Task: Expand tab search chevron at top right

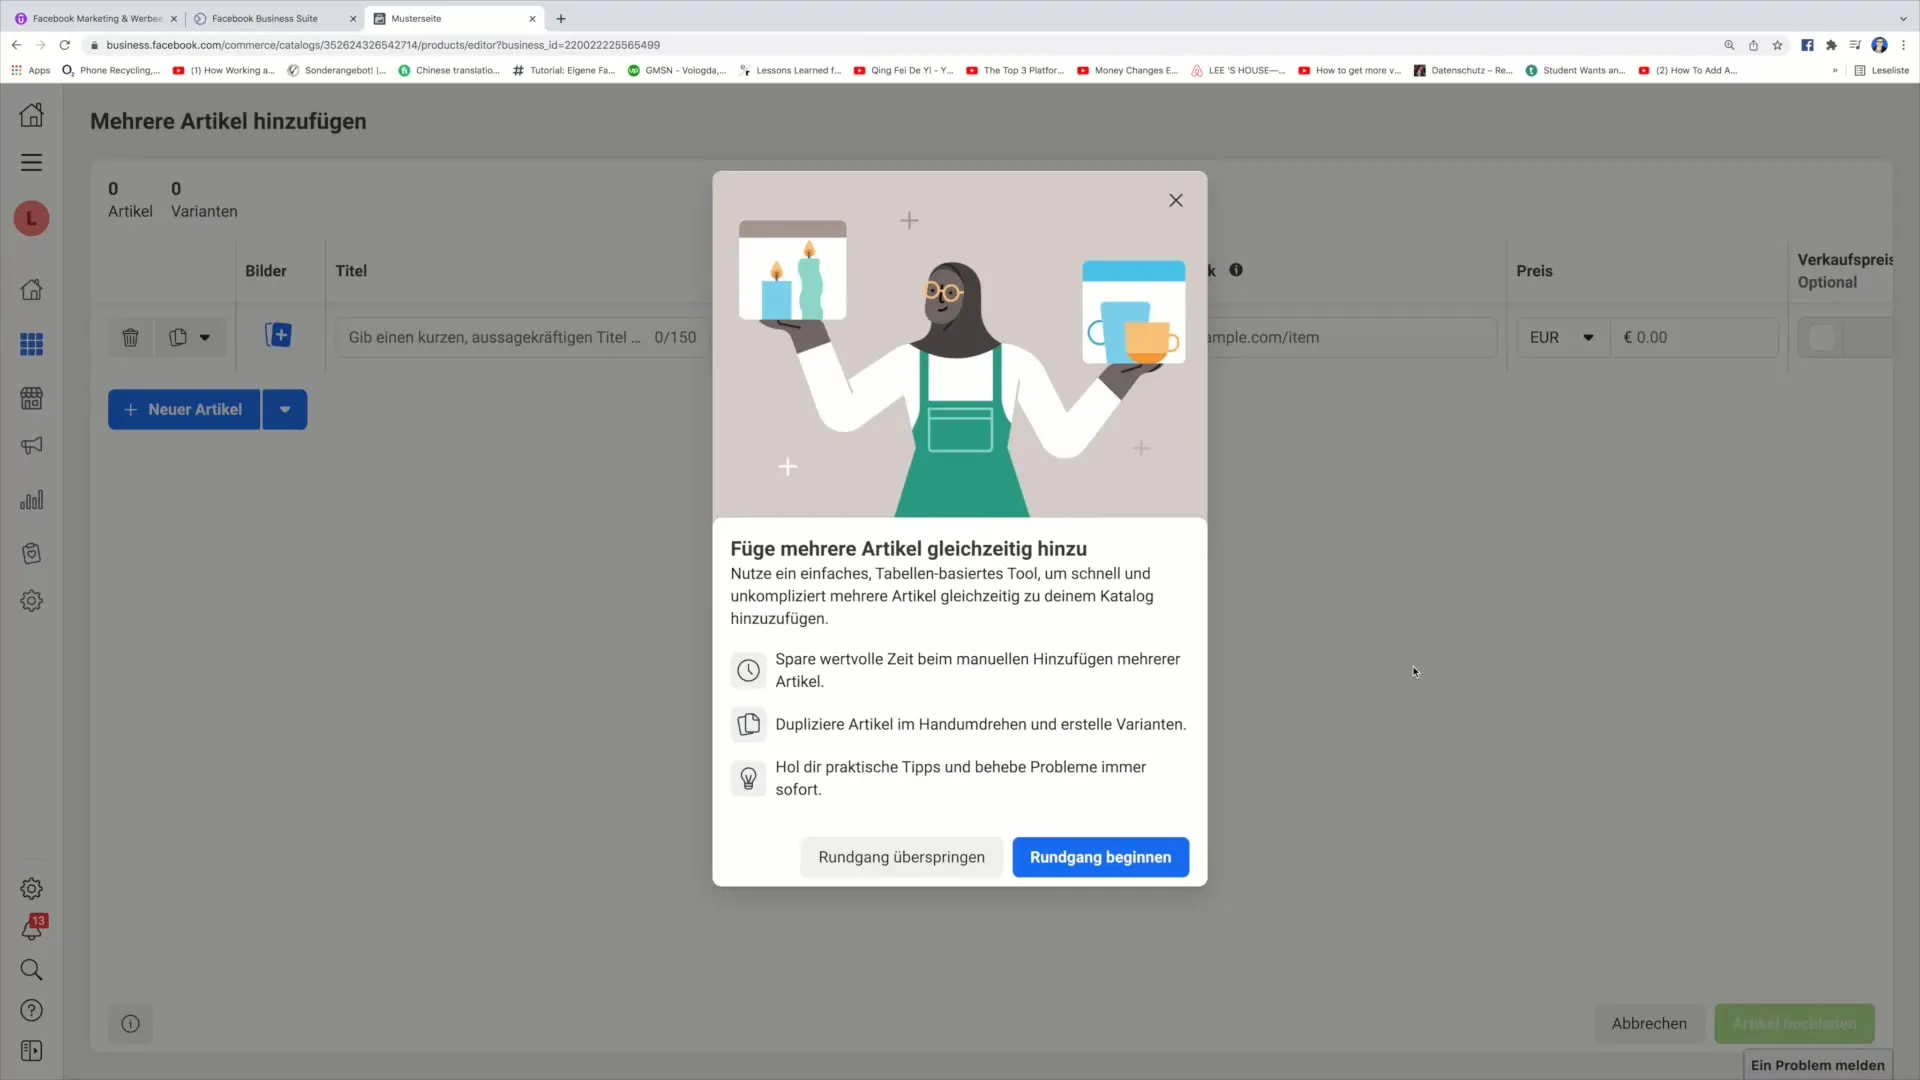Action: 1902,18
